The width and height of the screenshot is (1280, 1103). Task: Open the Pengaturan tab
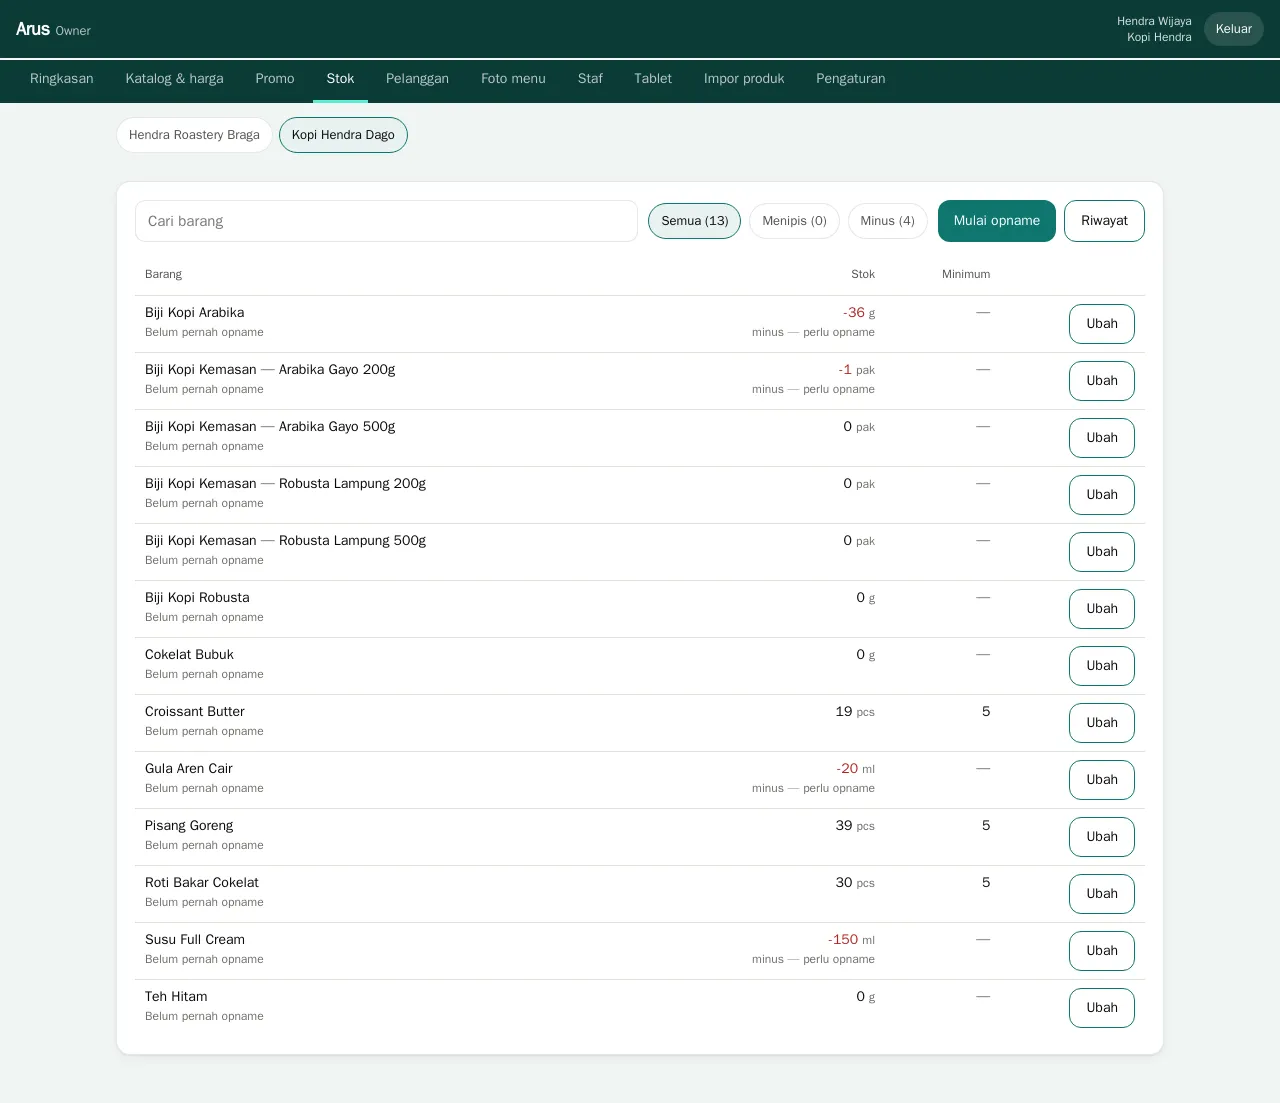click(851, 79)
